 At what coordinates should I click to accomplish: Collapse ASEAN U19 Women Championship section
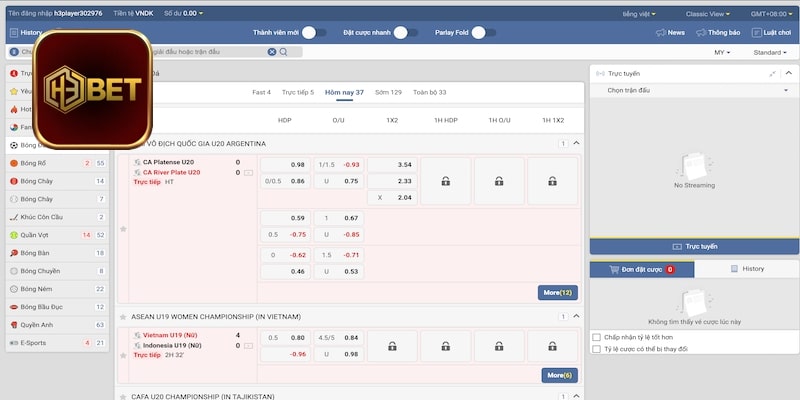pyautogui.click(x=576, y=316)
